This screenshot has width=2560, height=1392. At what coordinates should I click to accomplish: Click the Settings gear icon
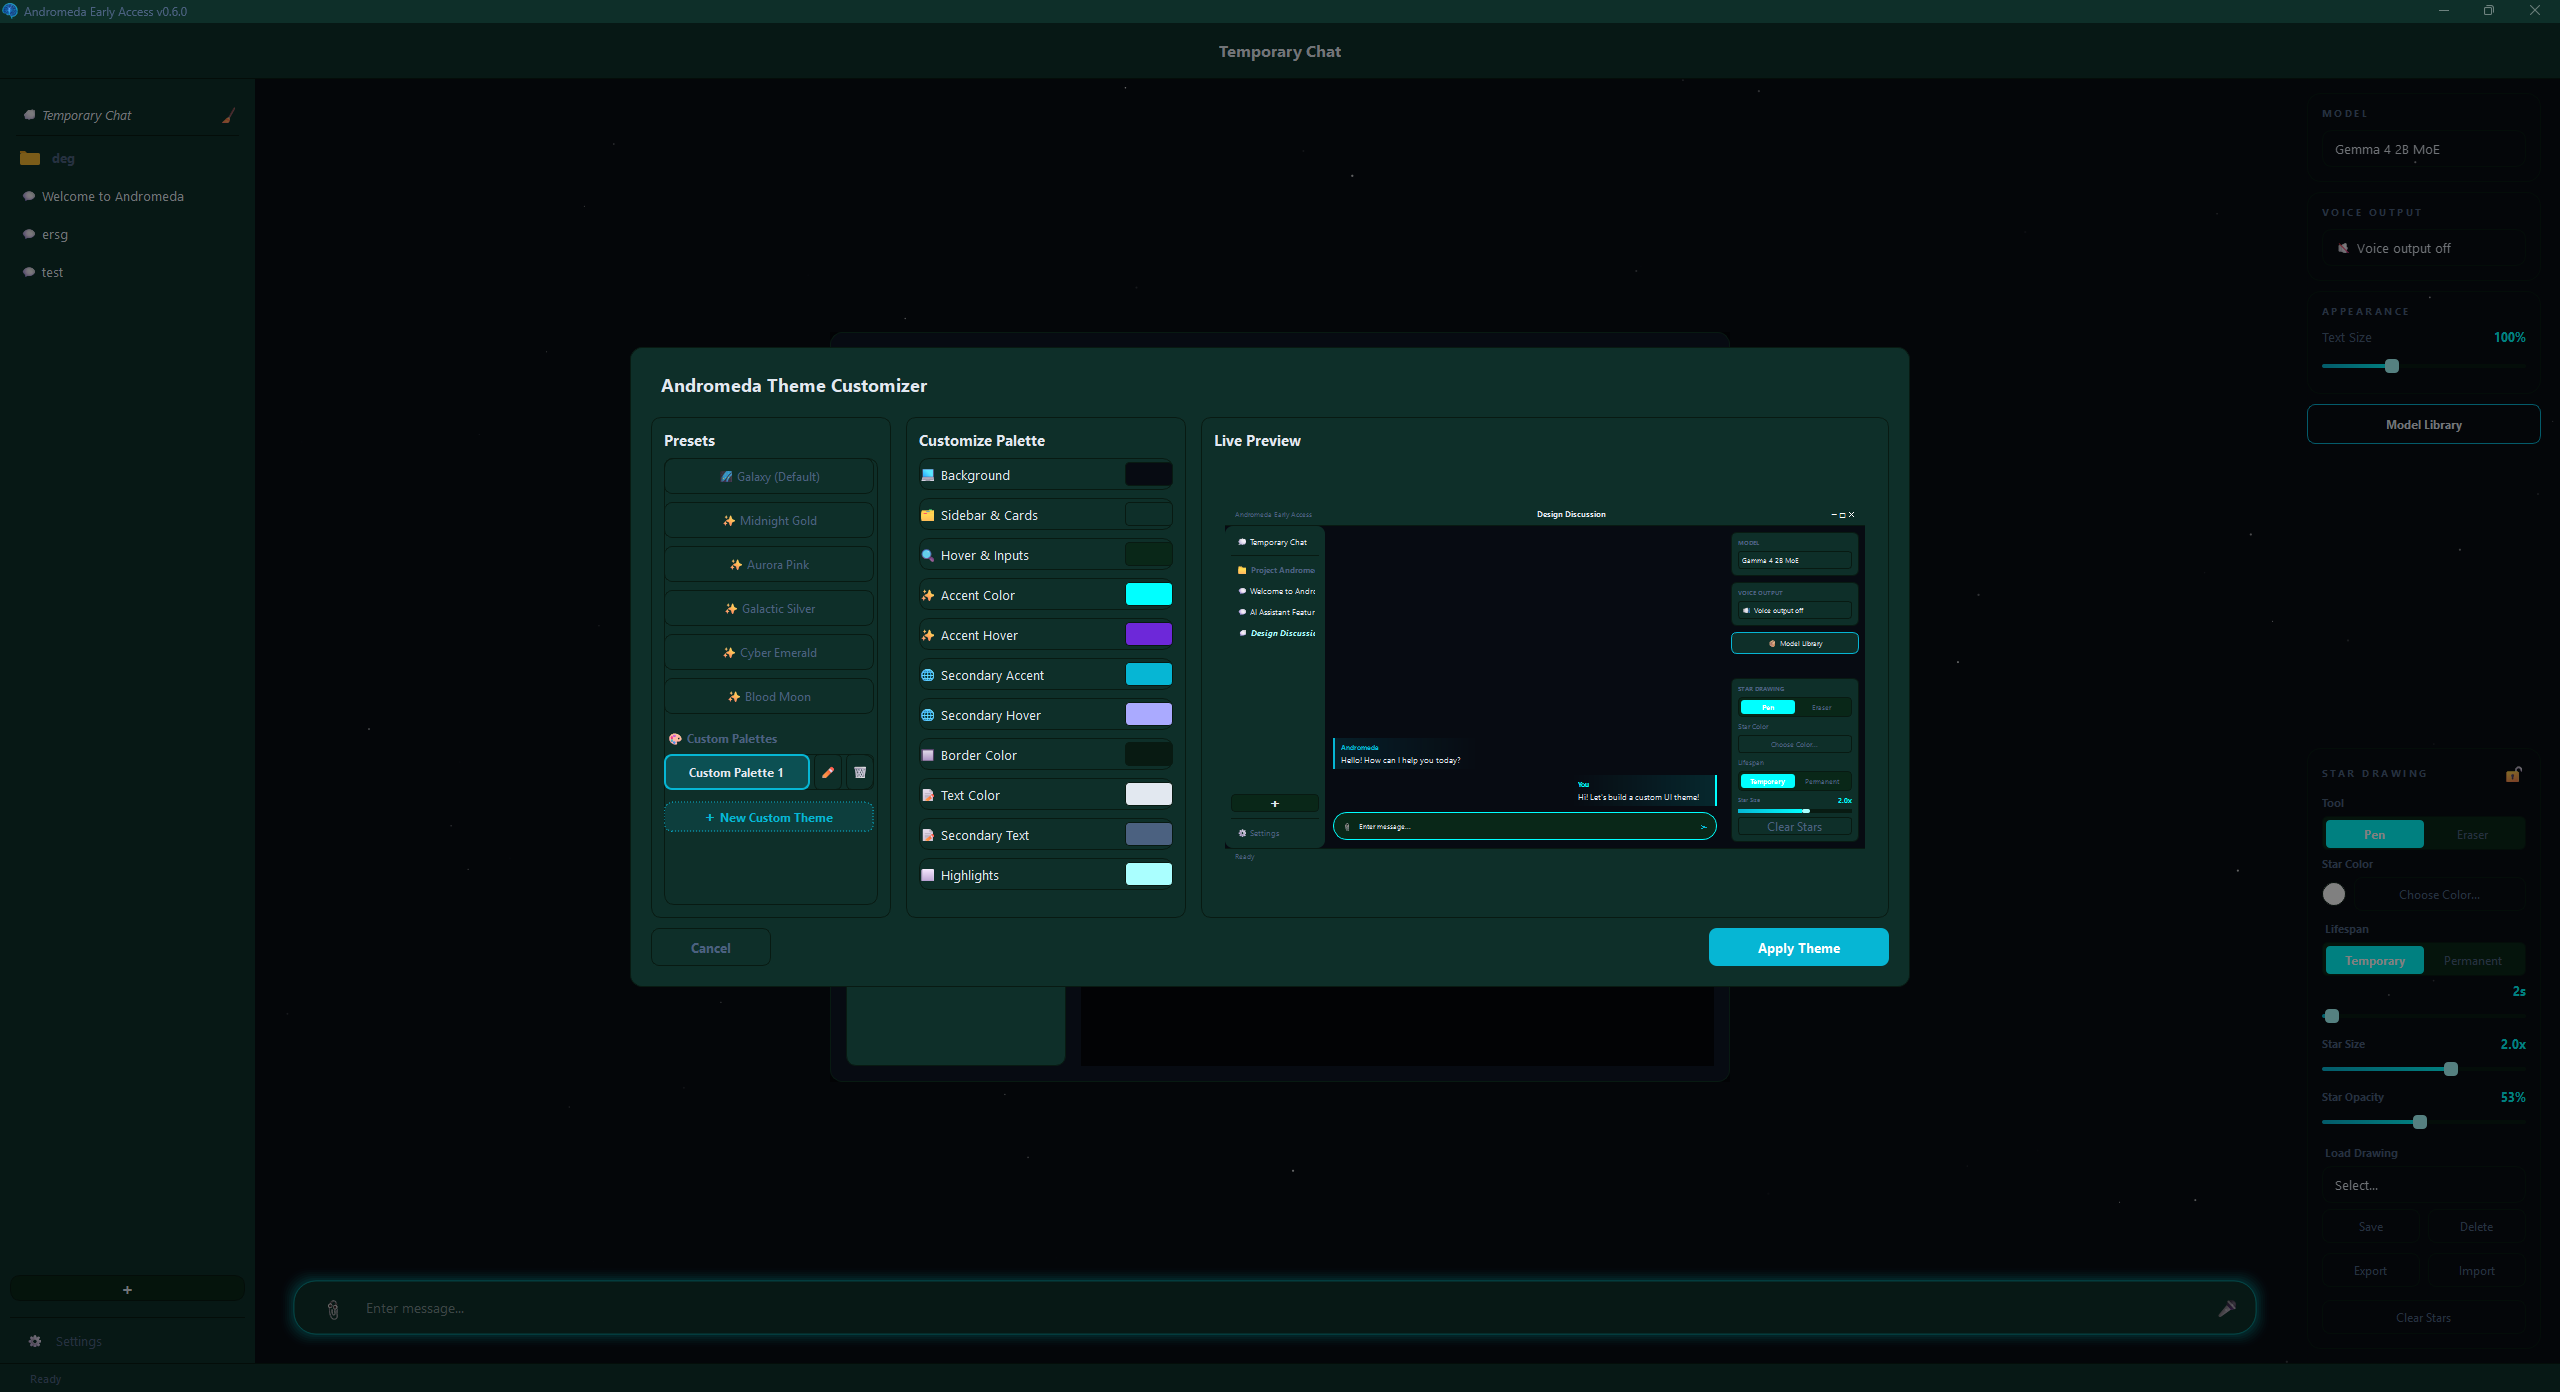(35, 1341)
